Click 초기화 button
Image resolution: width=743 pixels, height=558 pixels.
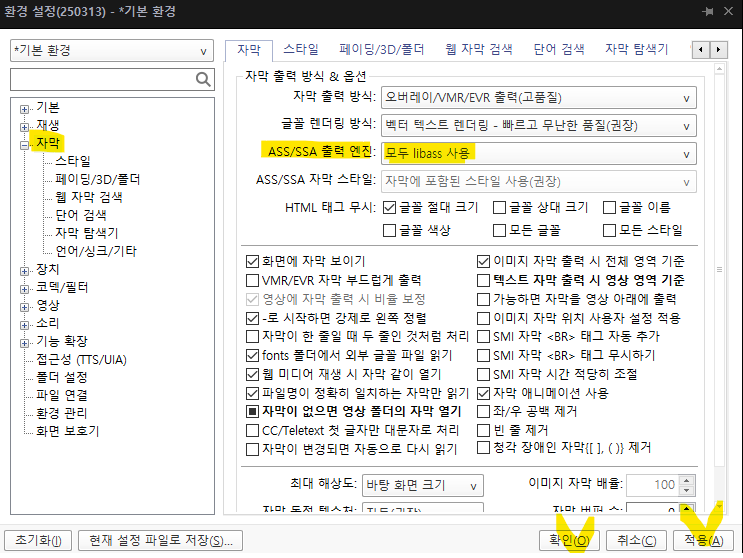pos(38,540)
